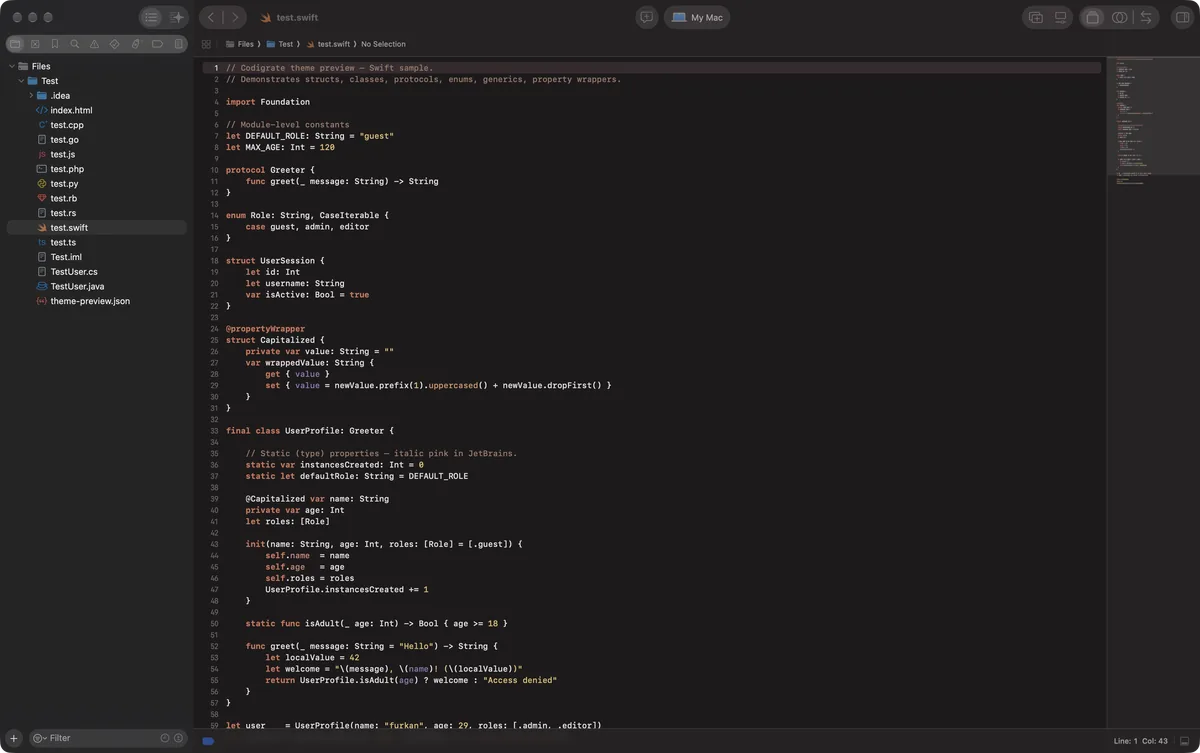This screenshot has height=753, width=1200.
Task: Open the No Selection breadcrumb menu
Action: (384, 44)
